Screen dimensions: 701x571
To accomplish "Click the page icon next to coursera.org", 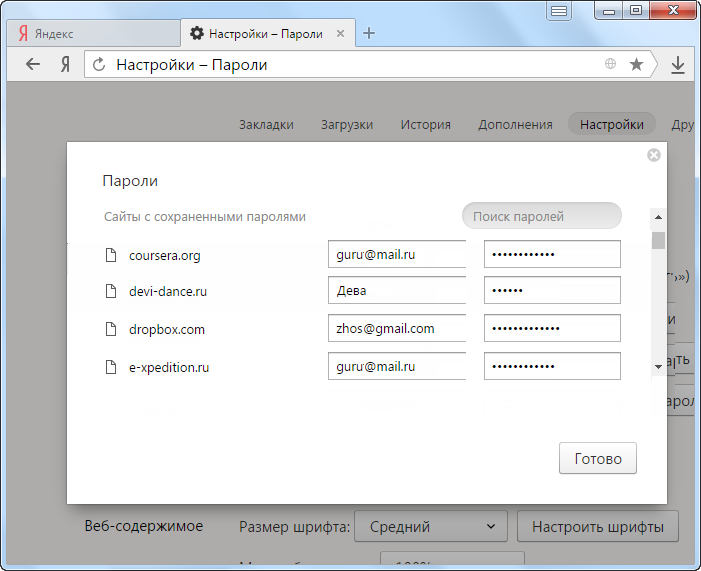I will [x=110, y=255].
